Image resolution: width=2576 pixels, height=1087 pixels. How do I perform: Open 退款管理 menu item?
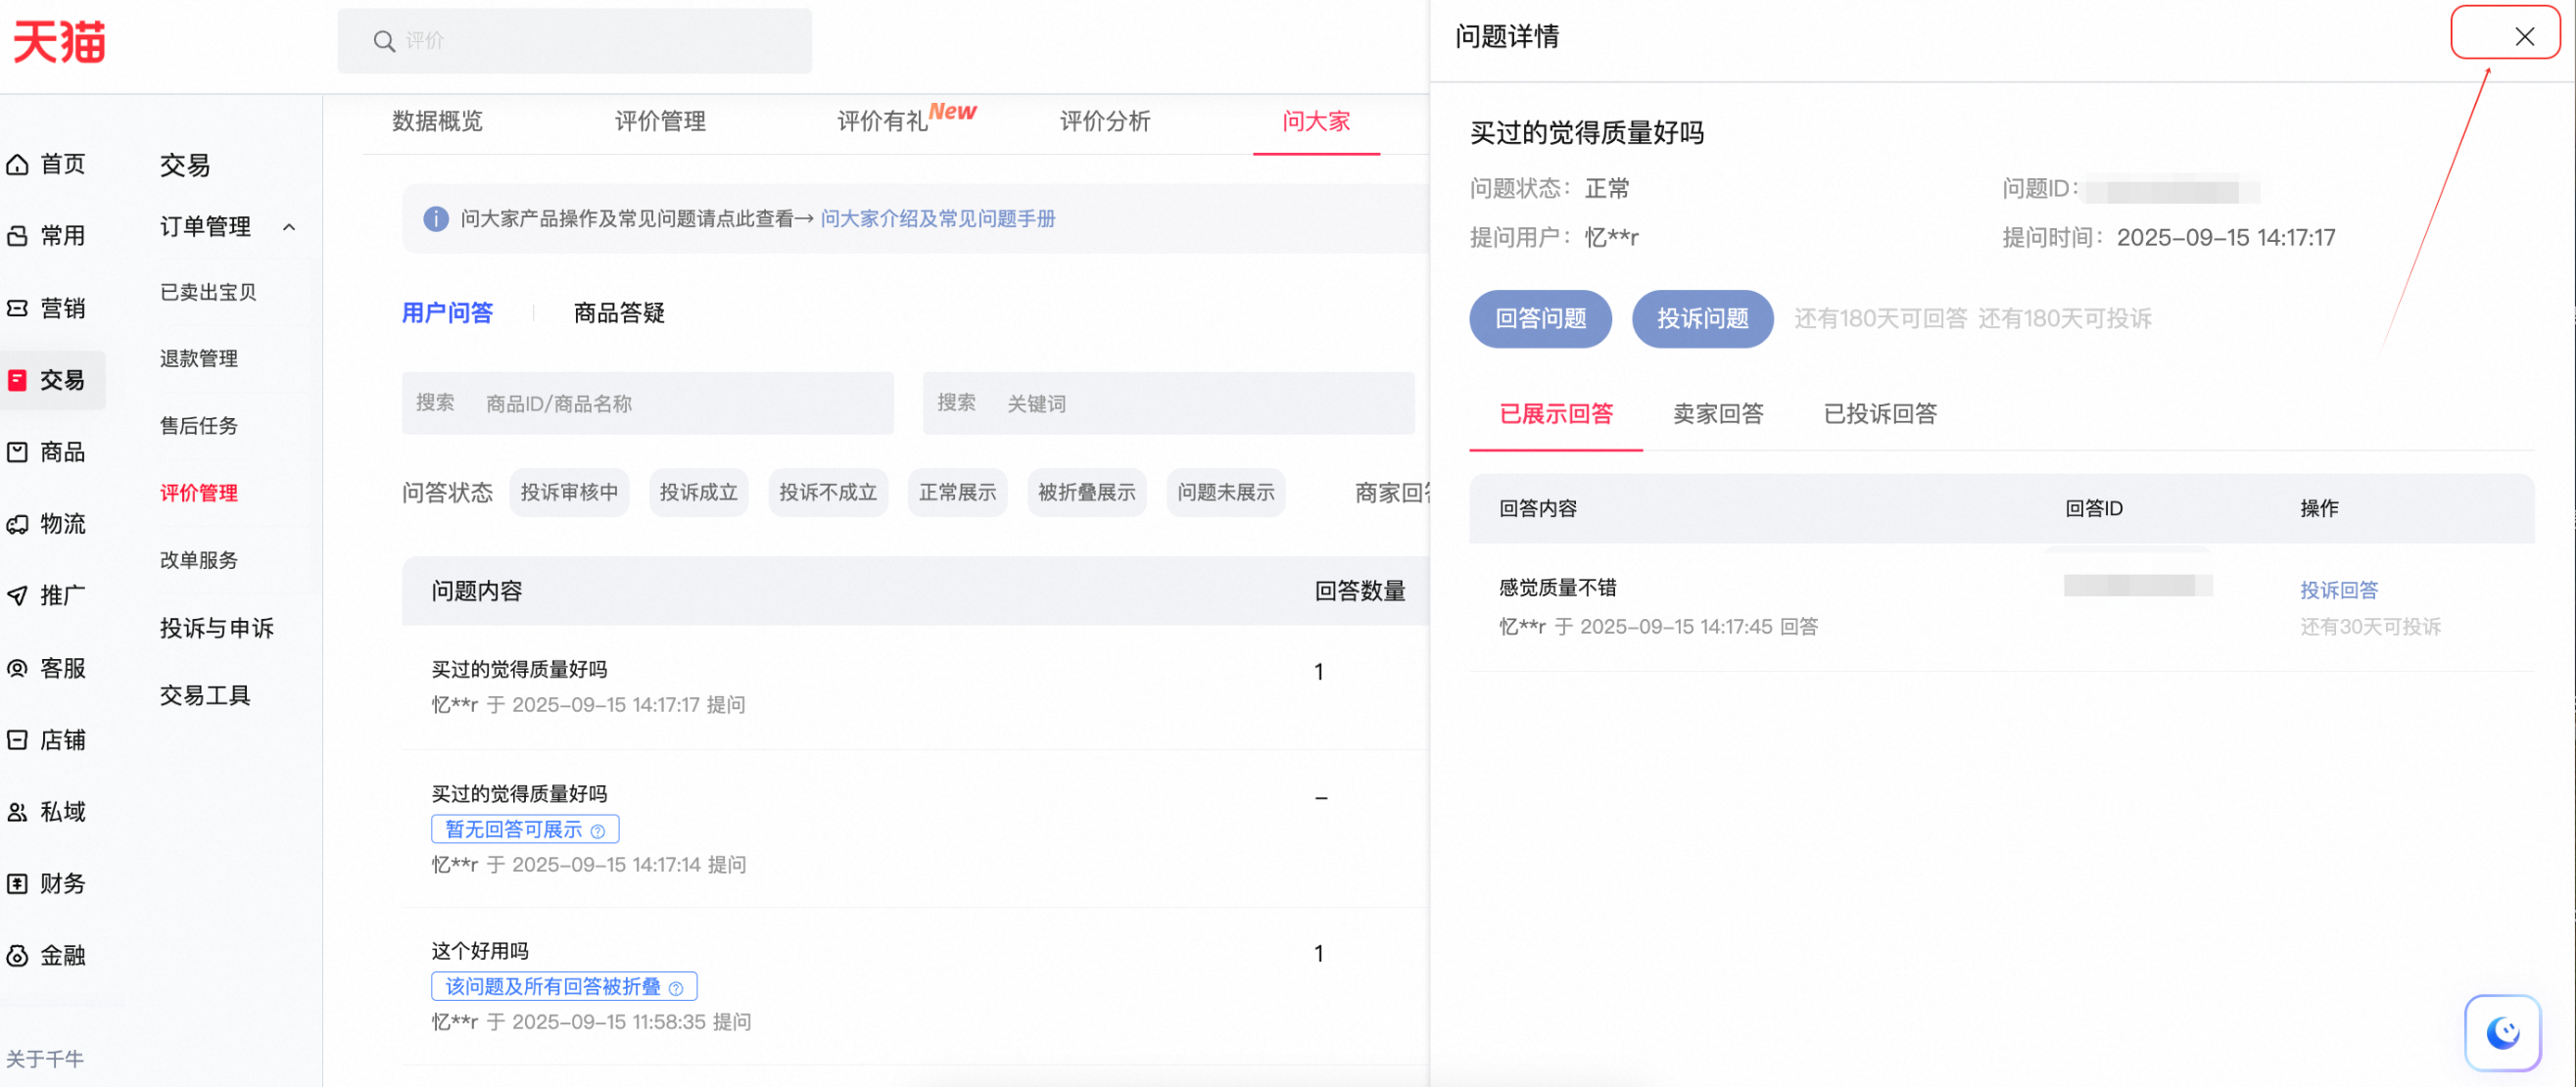pyautogui.click(x=199, y=358)
